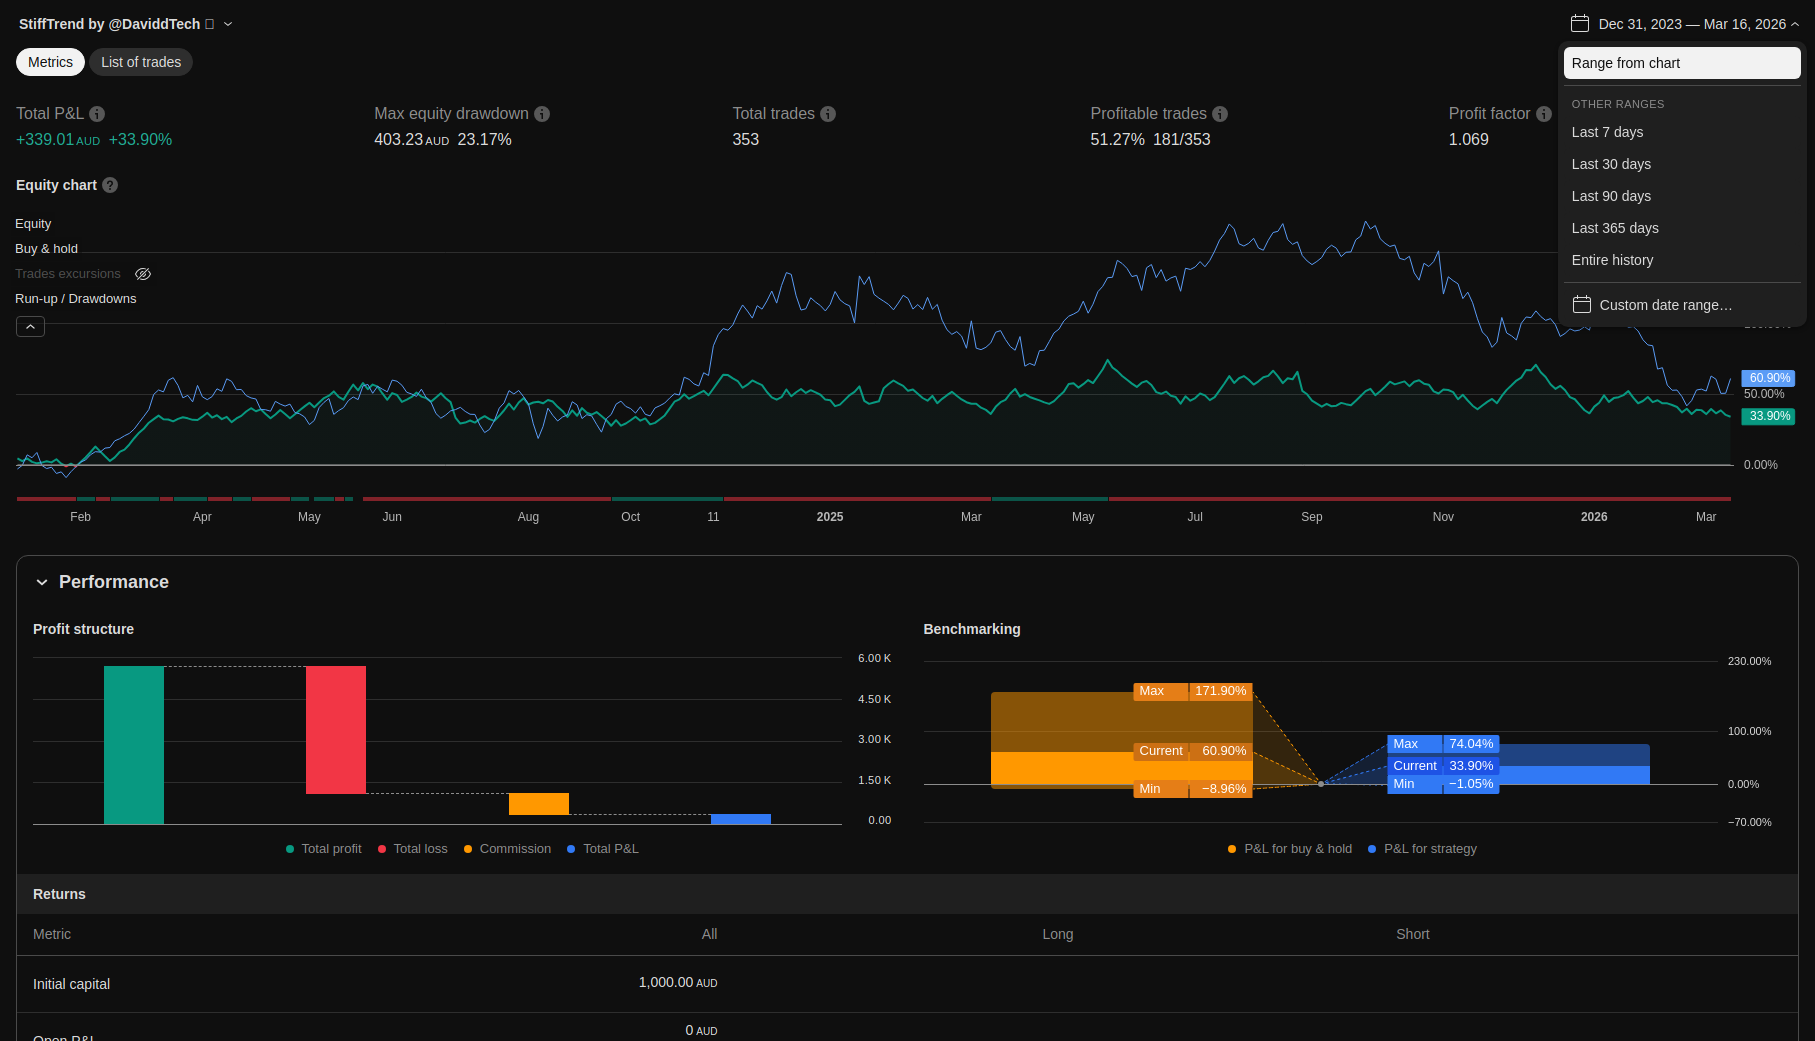Click Max equity drawdown info icon
Screen dimensions: 1815x1041
click(x=542, y=114)
